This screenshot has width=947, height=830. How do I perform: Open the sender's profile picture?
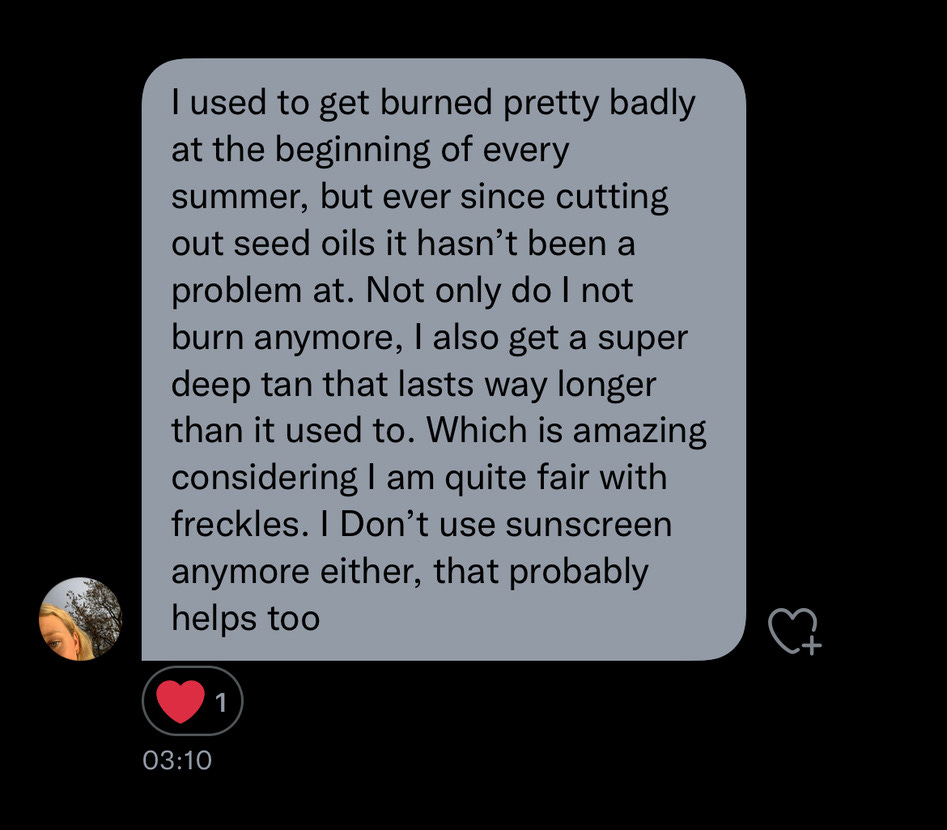(x=80, y=619)
